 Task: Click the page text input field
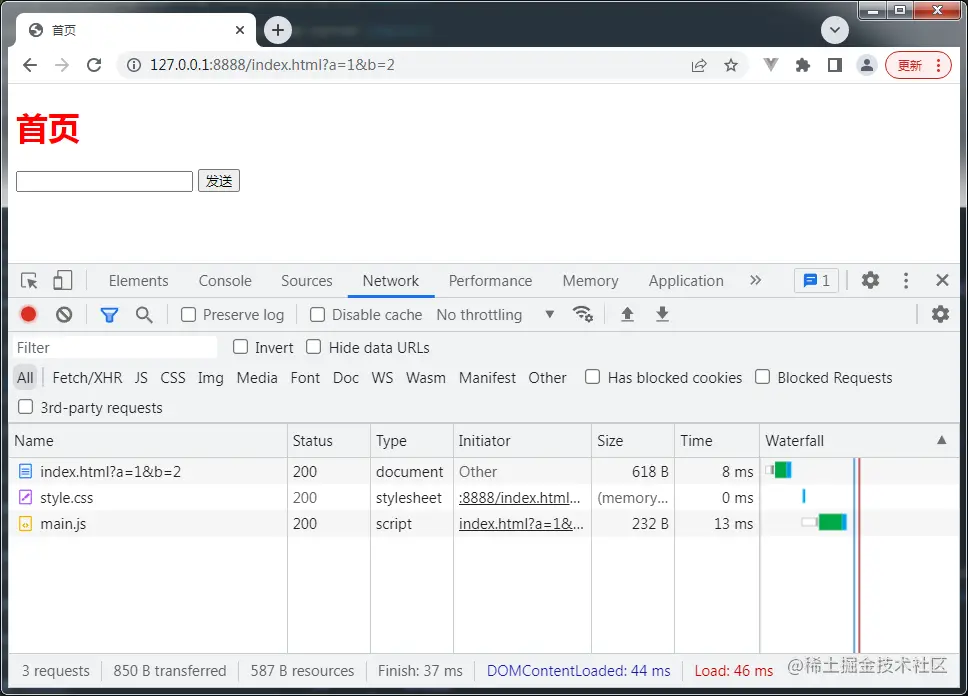[x=104, y=182]
